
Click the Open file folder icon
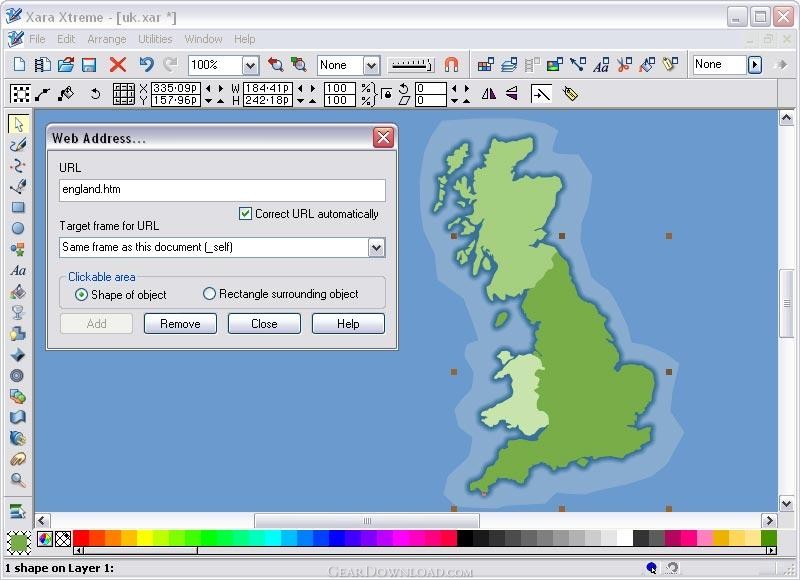tap(65, 64)
